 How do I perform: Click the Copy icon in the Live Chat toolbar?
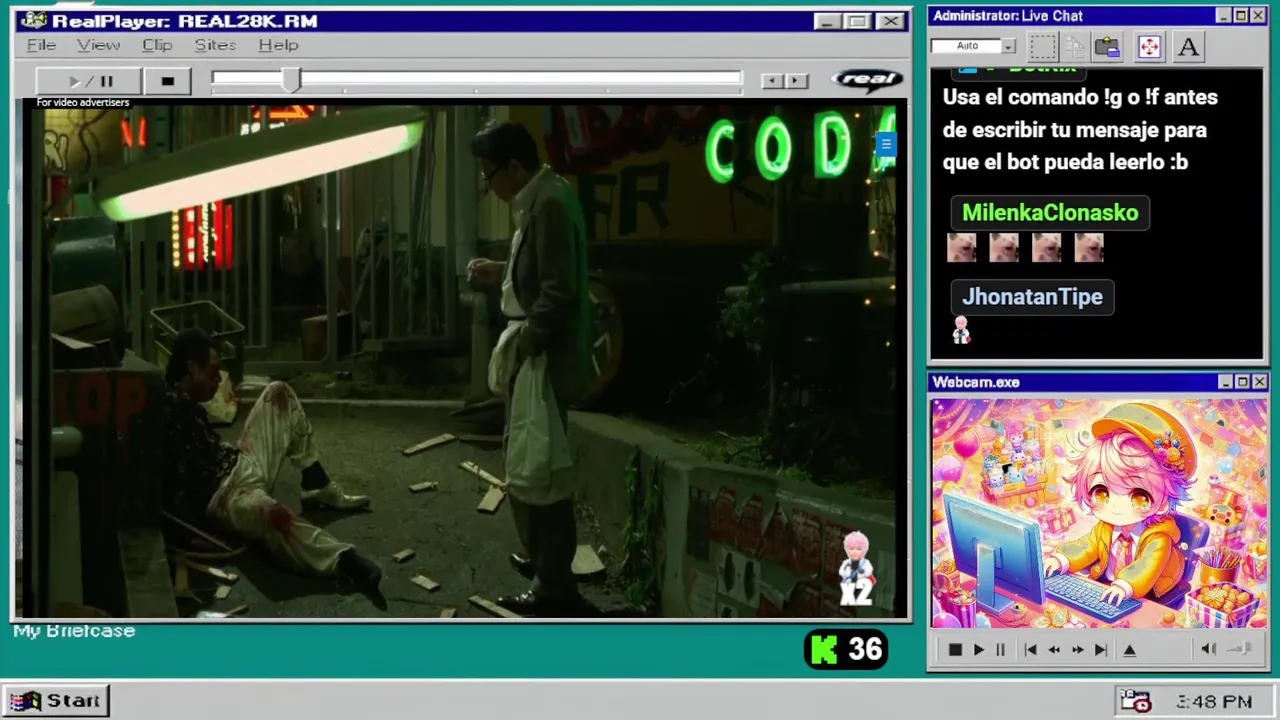[x=1075, y=47]
